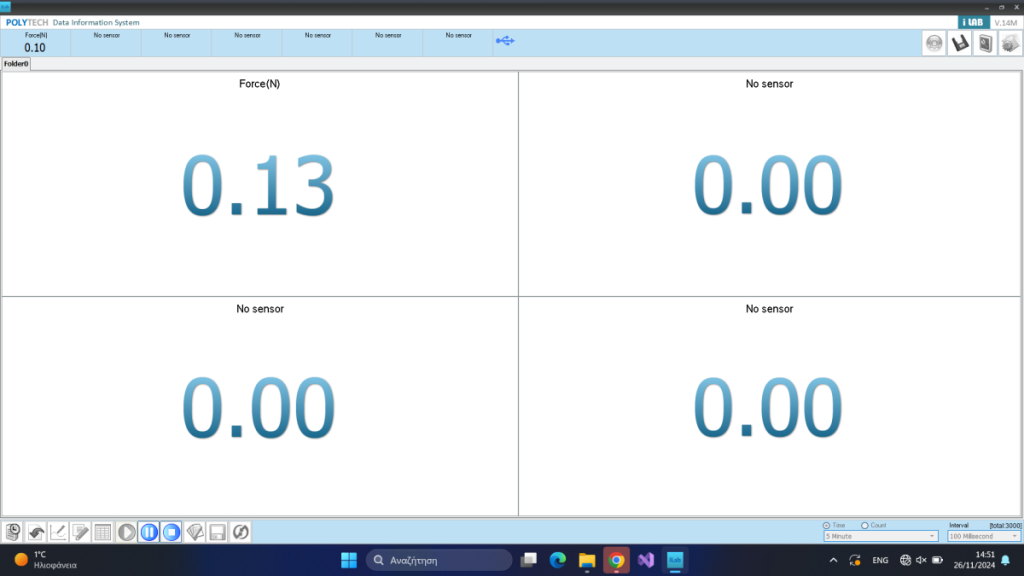Click the pause recording button
Screen dimensions: 1024x576
[x=149, y=532]
